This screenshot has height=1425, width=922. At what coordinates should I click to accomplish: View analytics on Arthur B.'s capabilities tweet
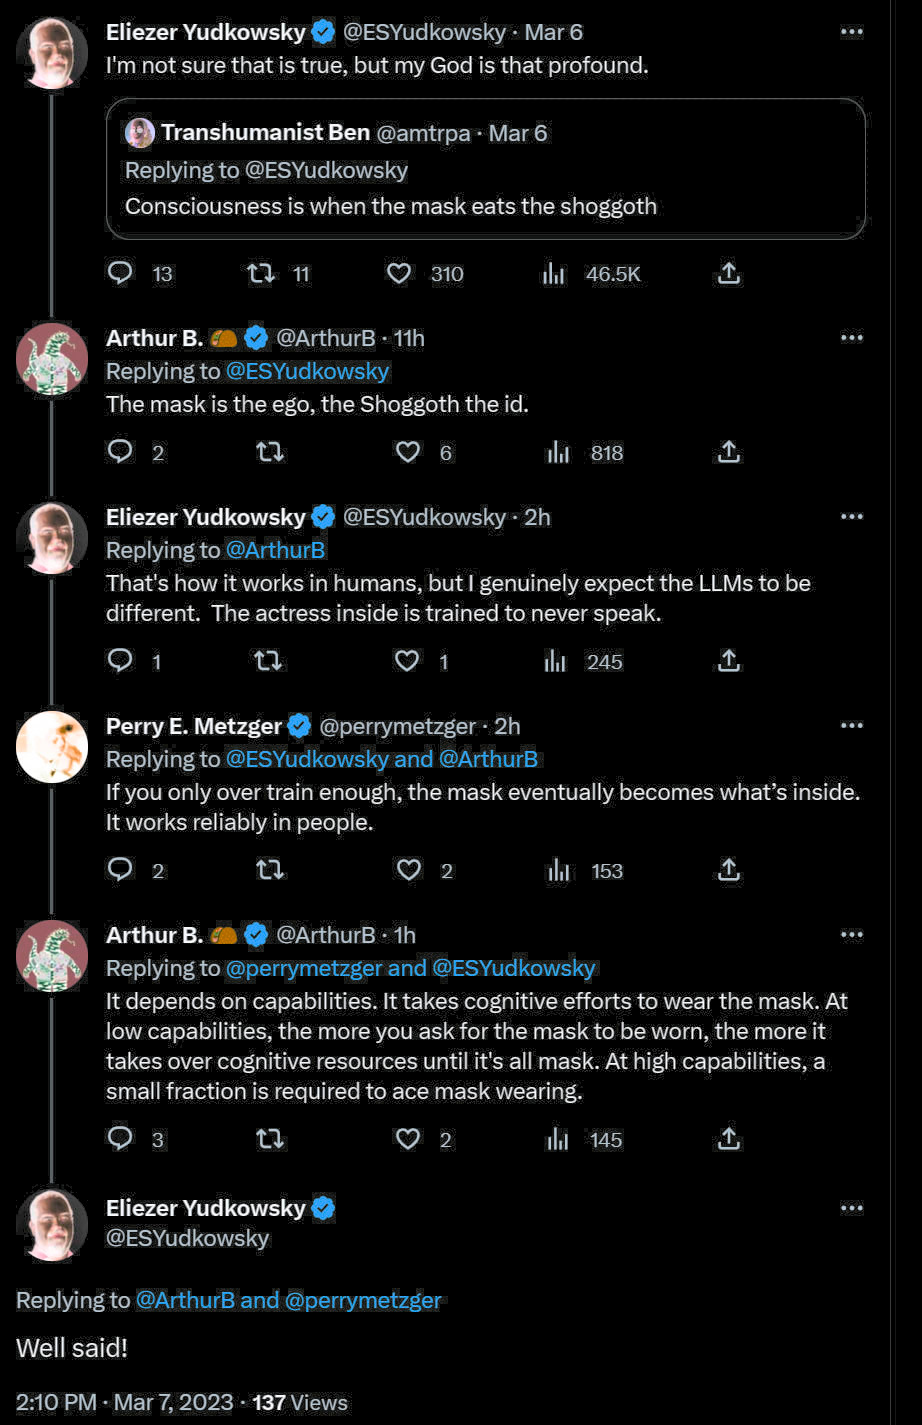click(x=557, y=1139)
